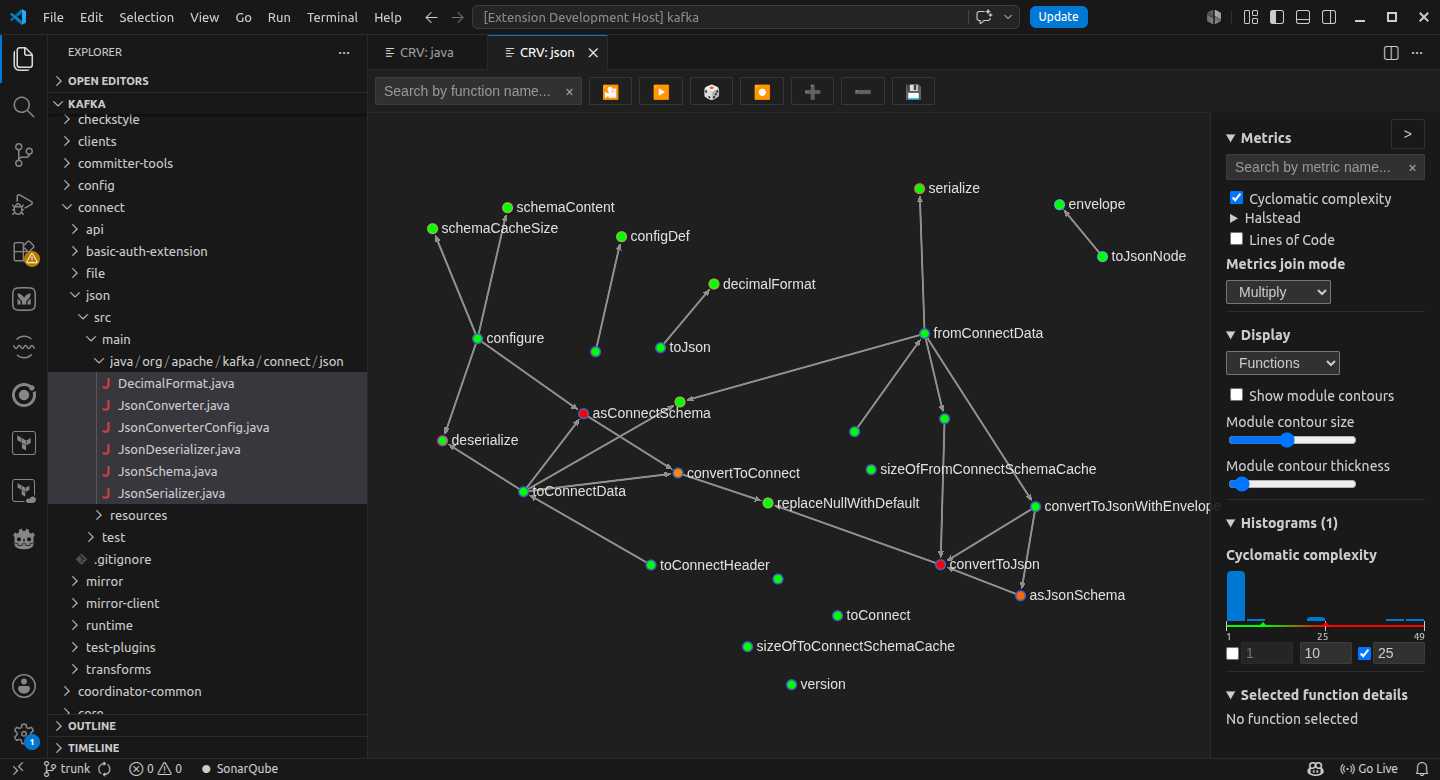
Task: Open the Accounts menu in activity bar
Action: [x=24, y=686]
